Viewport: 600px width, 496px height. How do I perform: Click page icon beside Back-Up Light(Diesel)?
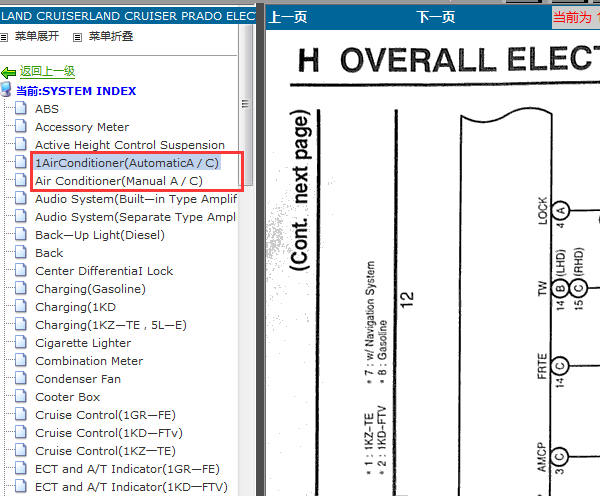[21, 234]
